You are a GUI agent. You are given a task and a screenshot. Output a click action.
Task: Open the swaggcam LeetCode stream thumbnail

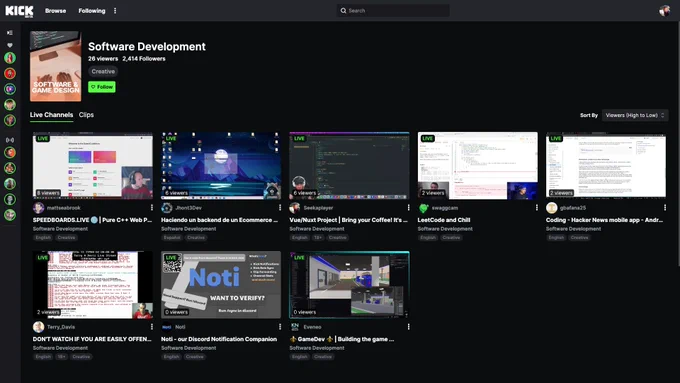[477, 166]
